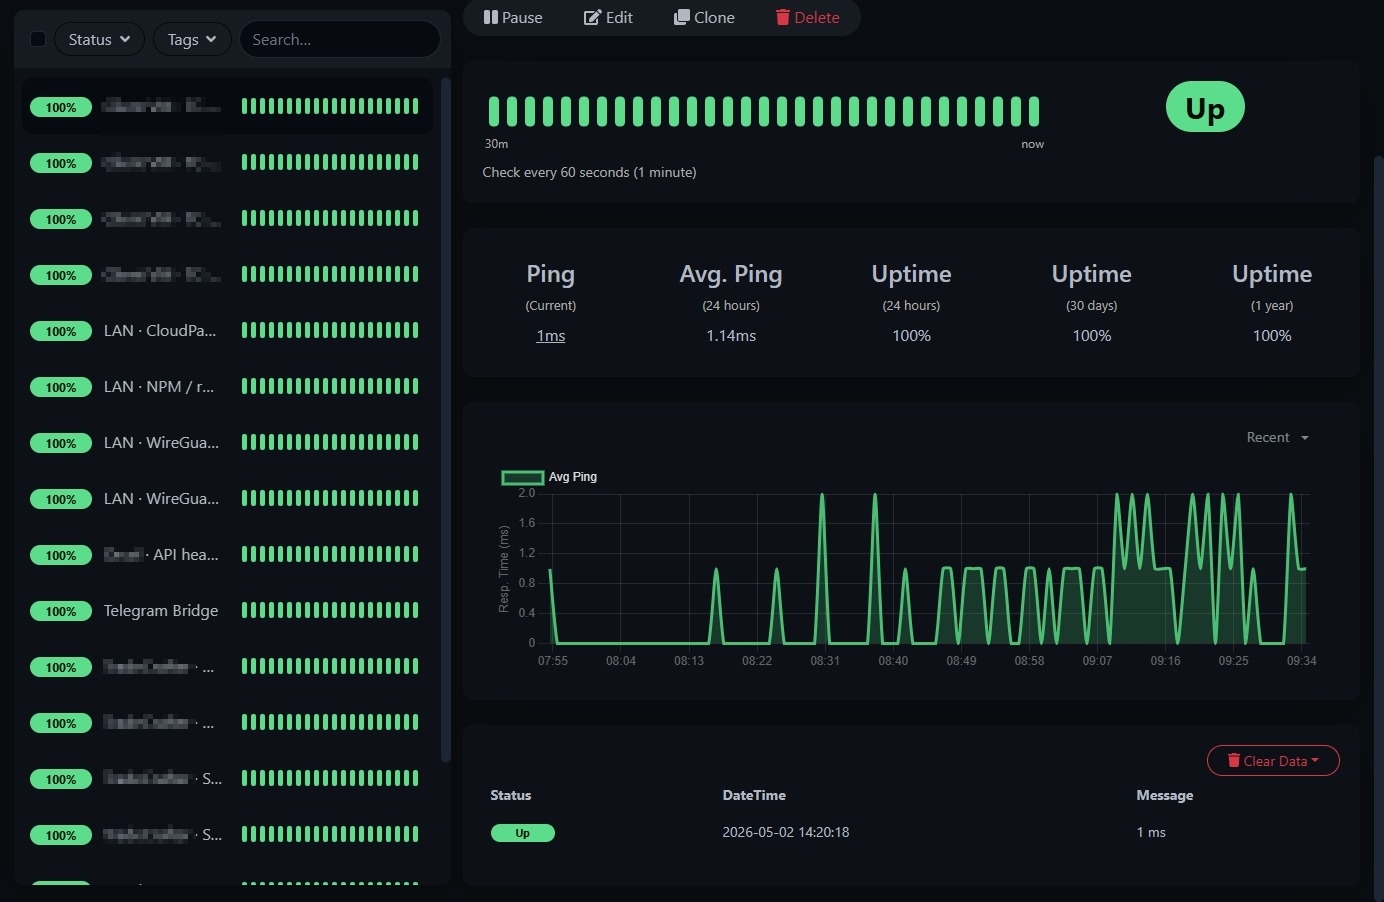Click the 30-minute heartbeat bar in detail panel

764,111
